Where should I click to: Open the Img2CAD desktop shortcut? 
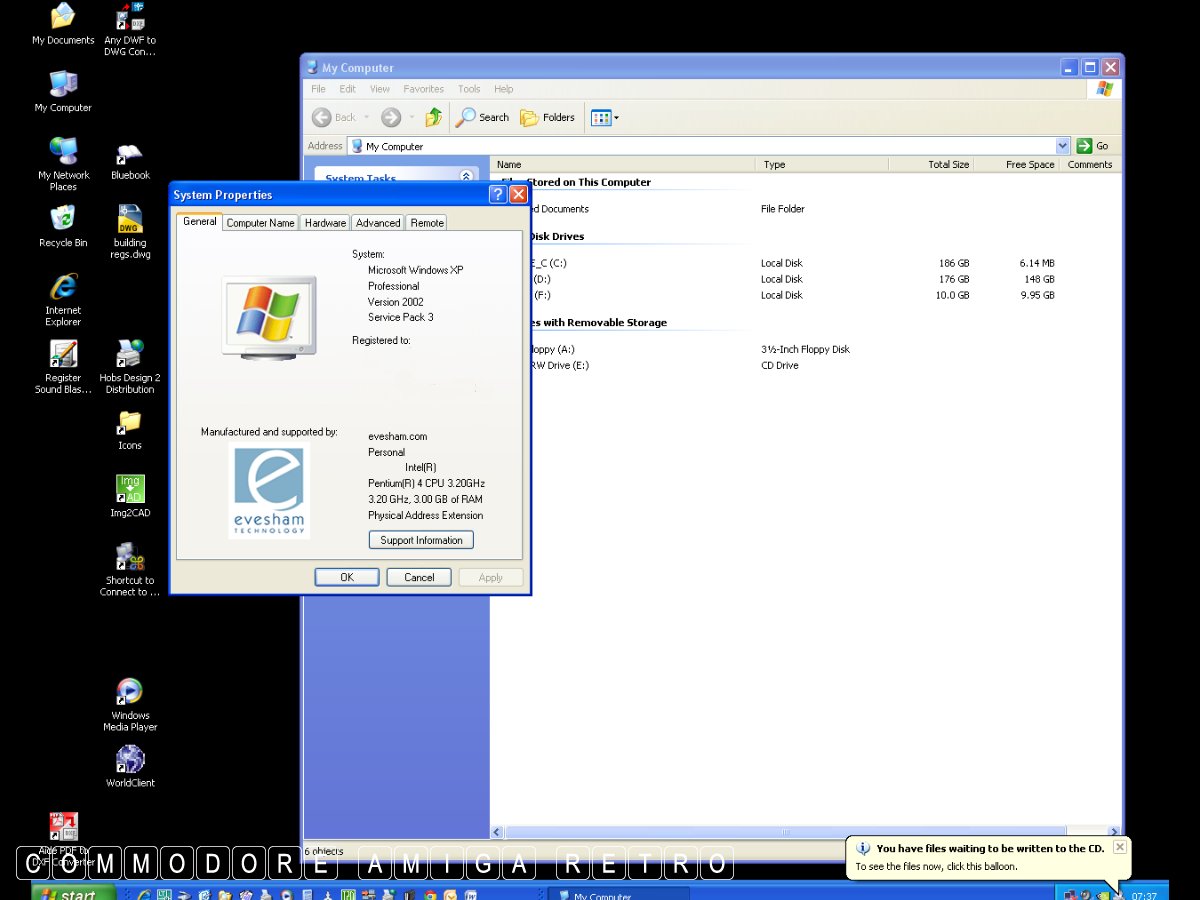(x=130, y=489)
